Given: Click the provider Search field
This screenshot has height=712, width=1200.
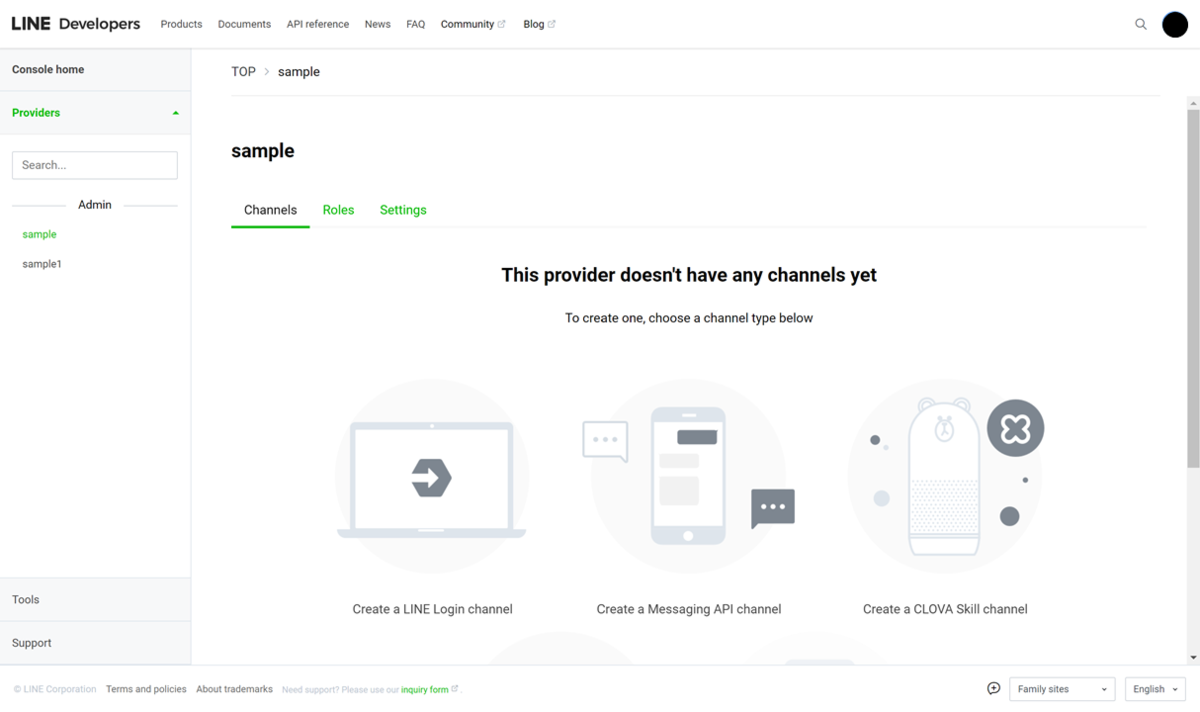Looking at the screenshot, I should point(95,165).
